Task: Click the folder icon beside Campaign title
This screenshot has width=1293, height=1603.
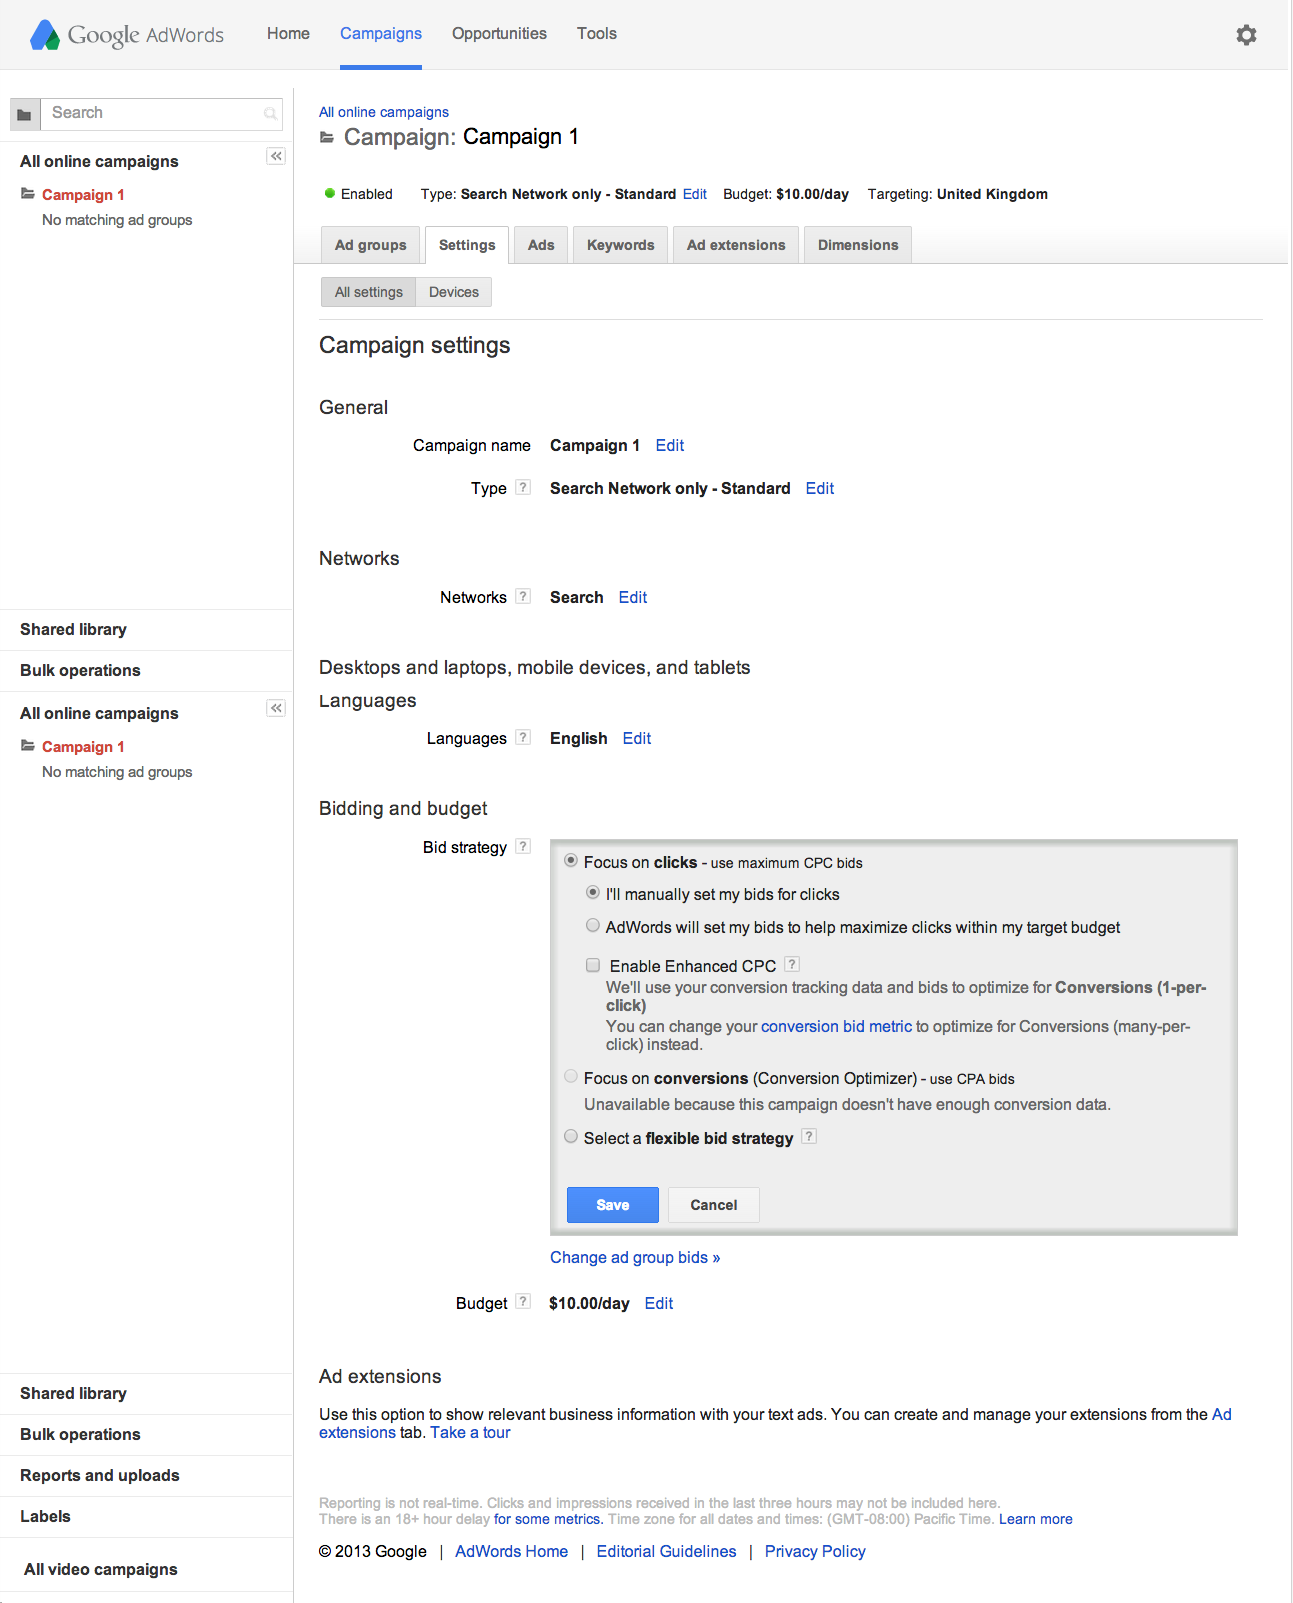Action: click(x=327, y=137)
